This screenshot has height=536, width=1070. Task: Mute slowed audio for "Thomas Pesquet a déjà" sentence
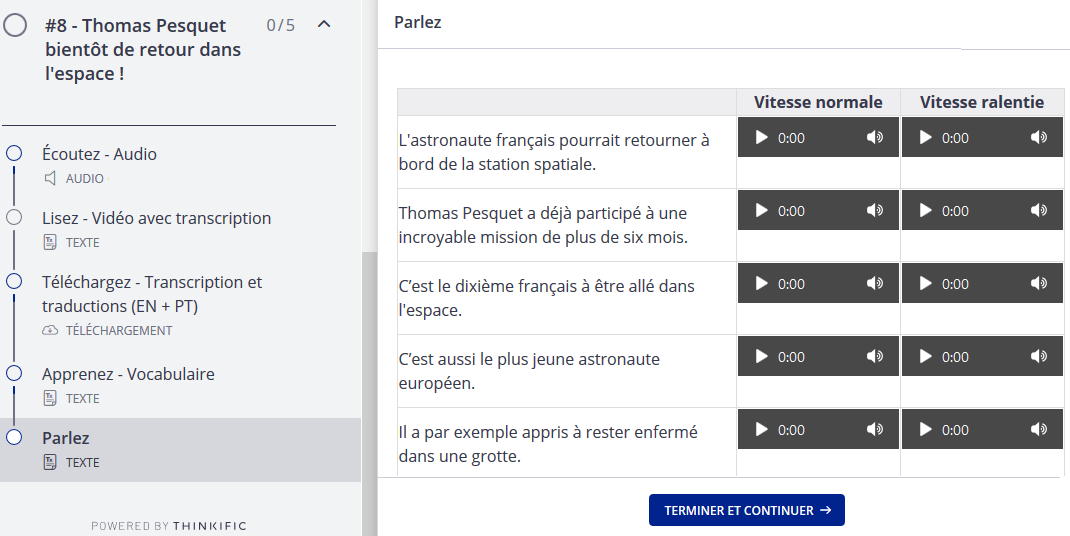coord(1039,211)
